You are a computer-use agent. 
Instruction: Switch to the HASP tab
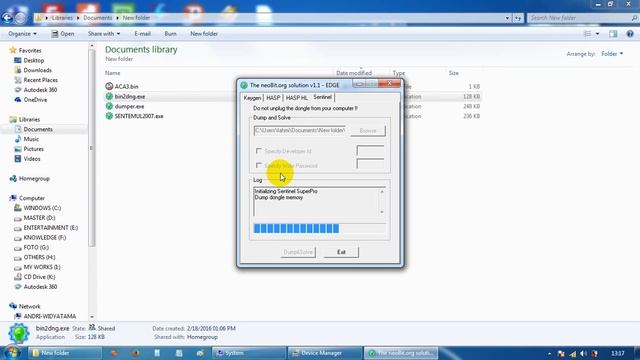[273, 98]
